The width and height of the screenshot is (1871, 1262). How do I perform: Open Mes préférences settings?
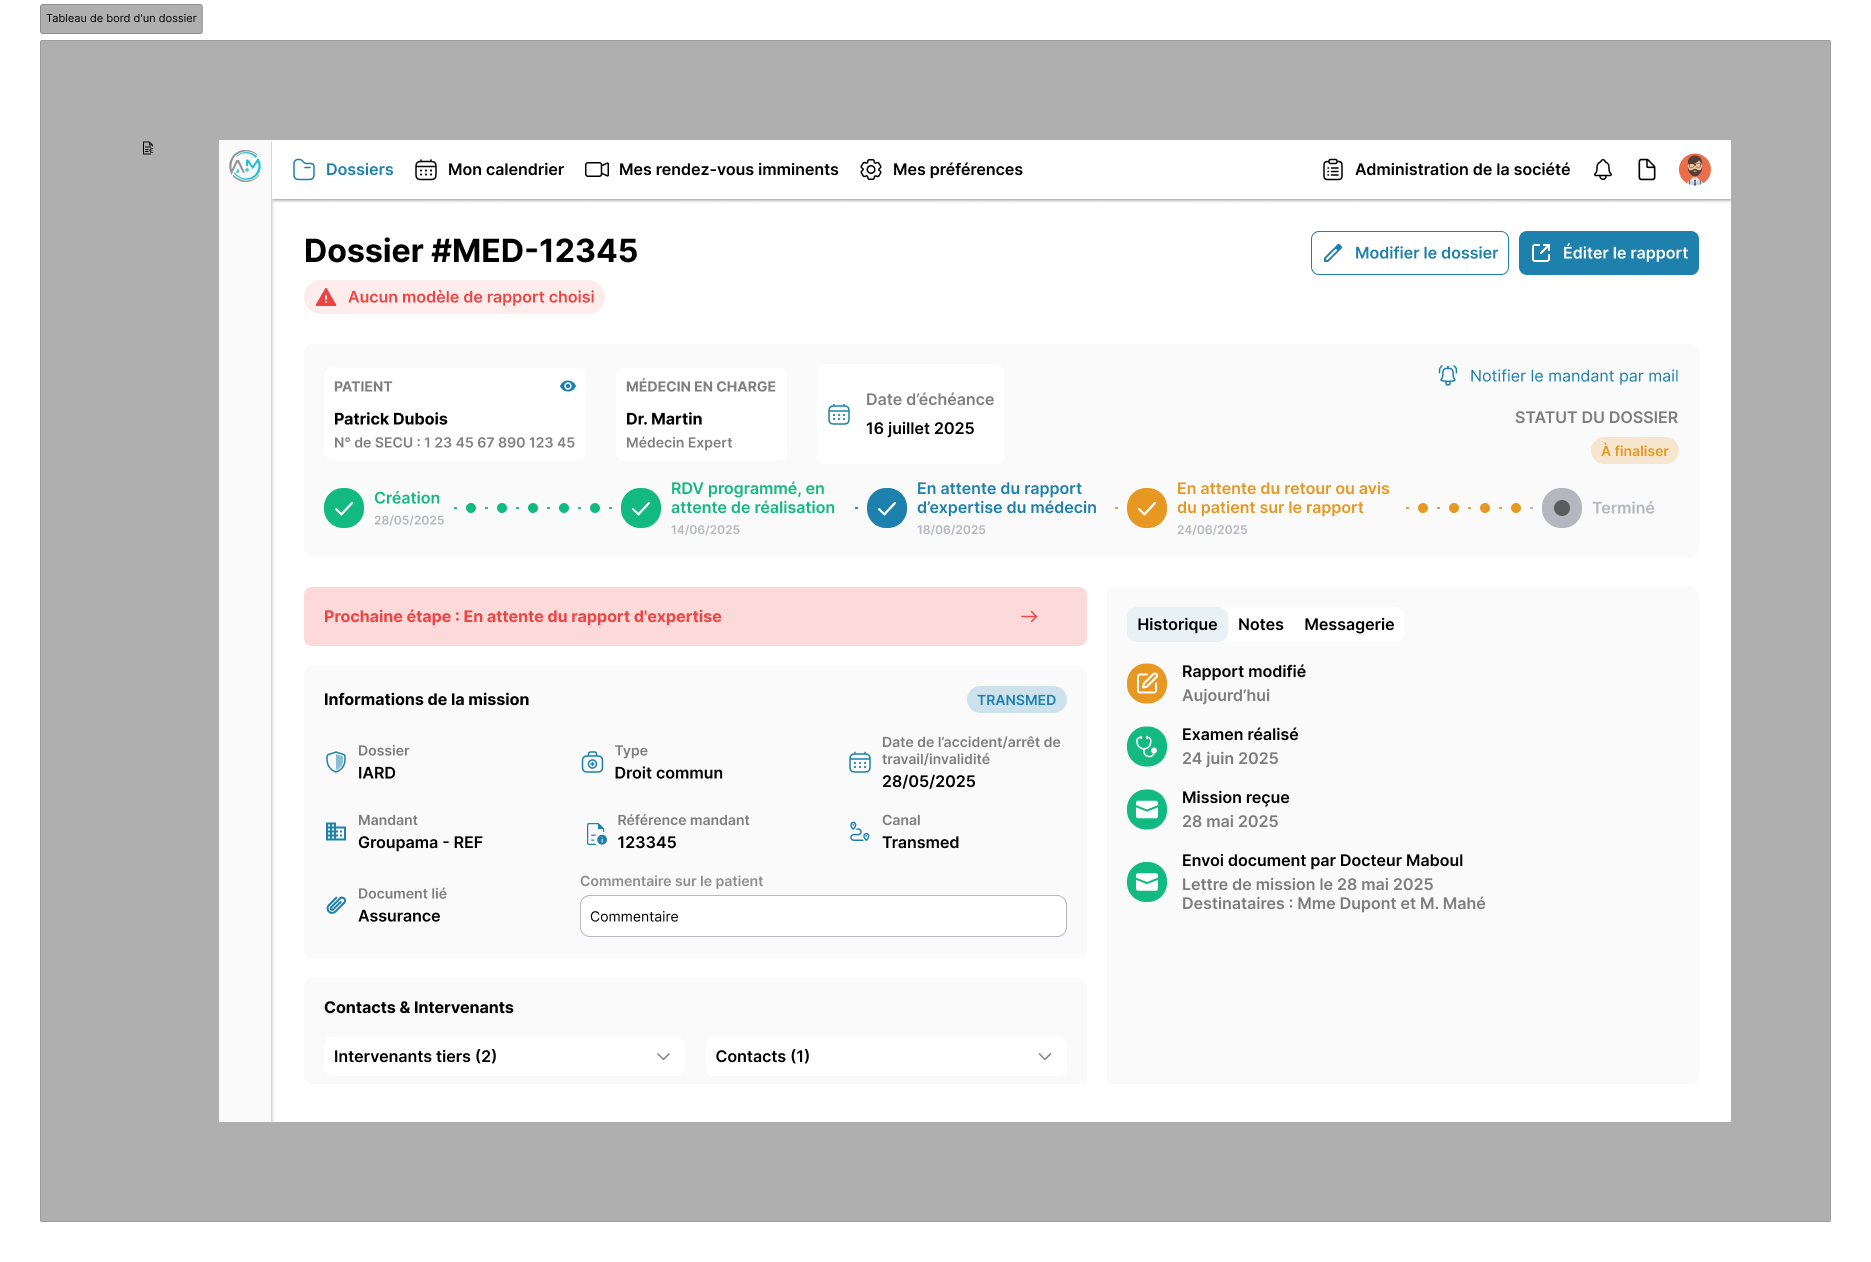point(941,170)
